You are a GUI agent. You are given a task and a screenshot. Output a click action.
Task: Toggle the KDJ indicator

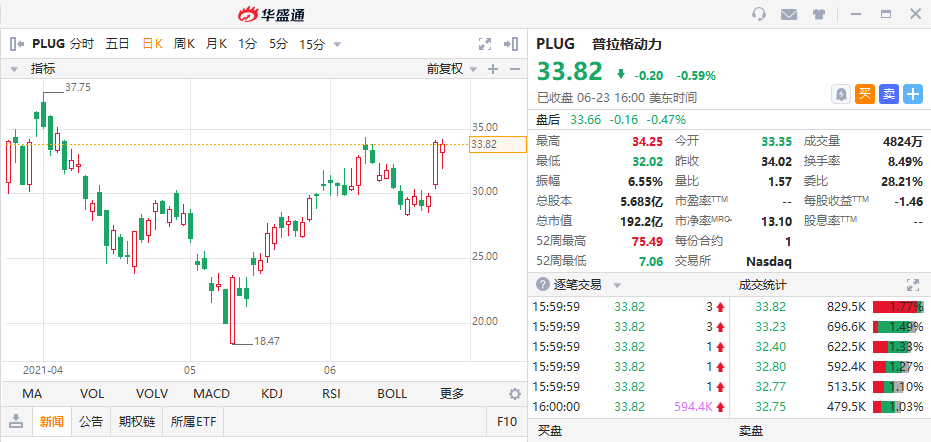pyautogui.click(x=272, y=394)
